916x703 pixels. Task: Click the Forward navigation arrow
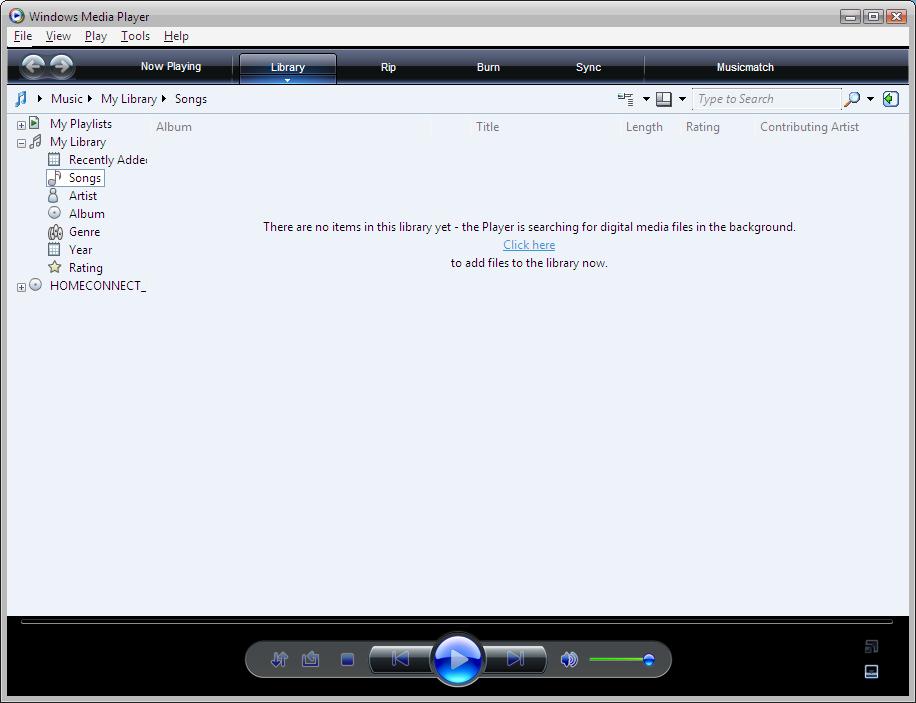click(61, 66)
